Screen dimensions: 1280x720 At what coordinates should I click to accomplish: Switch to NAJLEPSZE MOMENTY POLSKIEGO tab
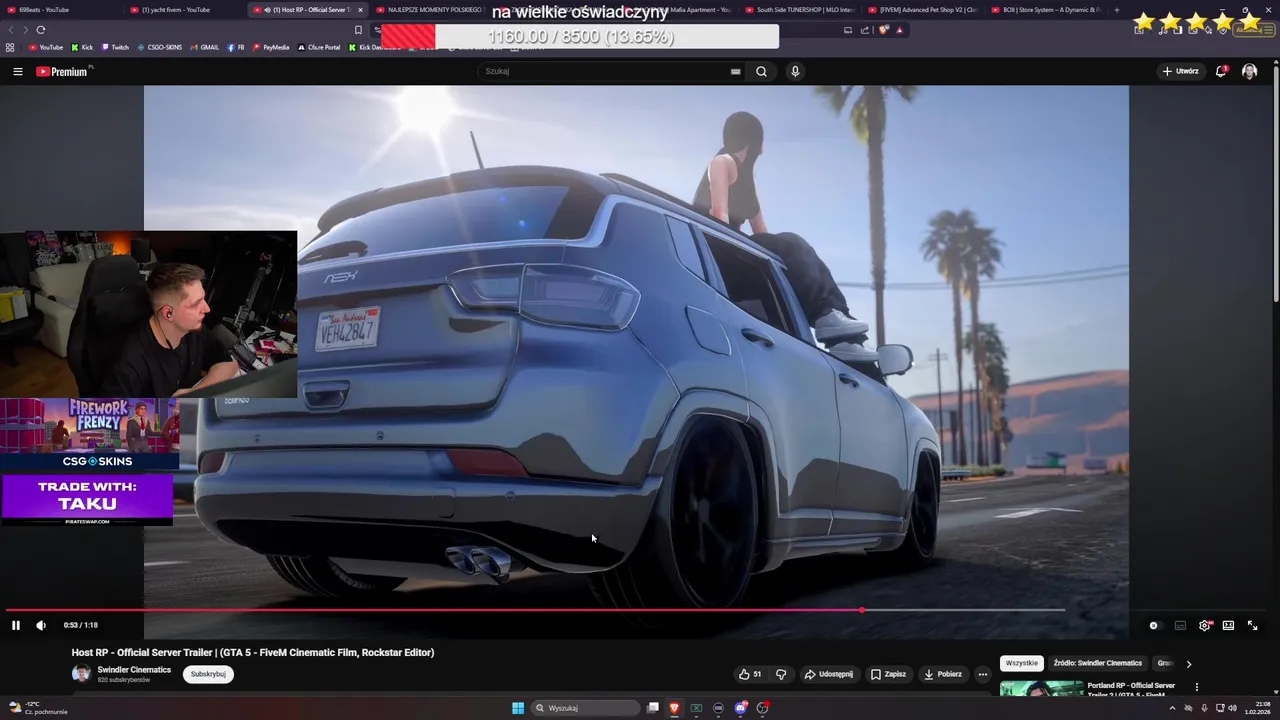click(x=430, y=10)
